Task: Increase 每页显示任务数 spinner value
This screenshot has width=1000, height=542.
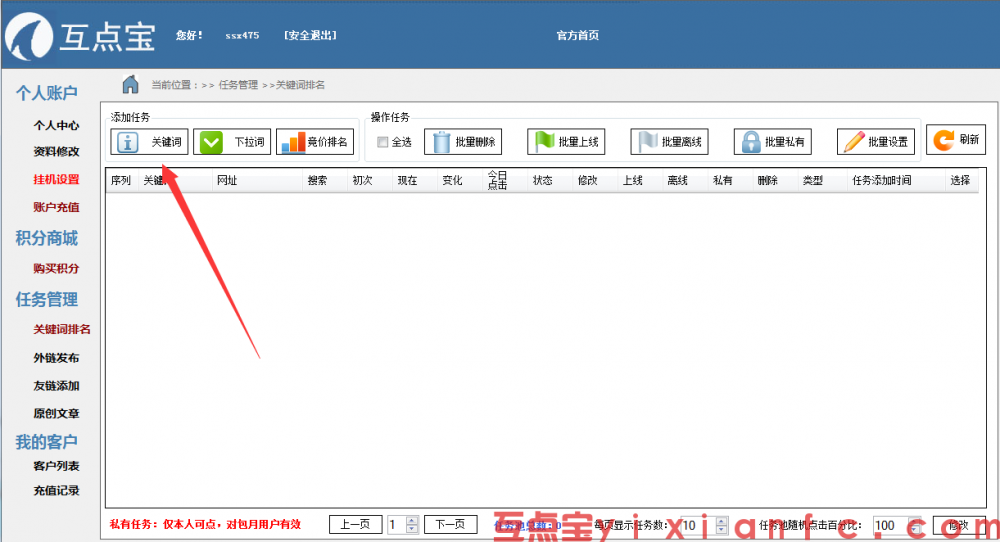Action: point(721,521)
